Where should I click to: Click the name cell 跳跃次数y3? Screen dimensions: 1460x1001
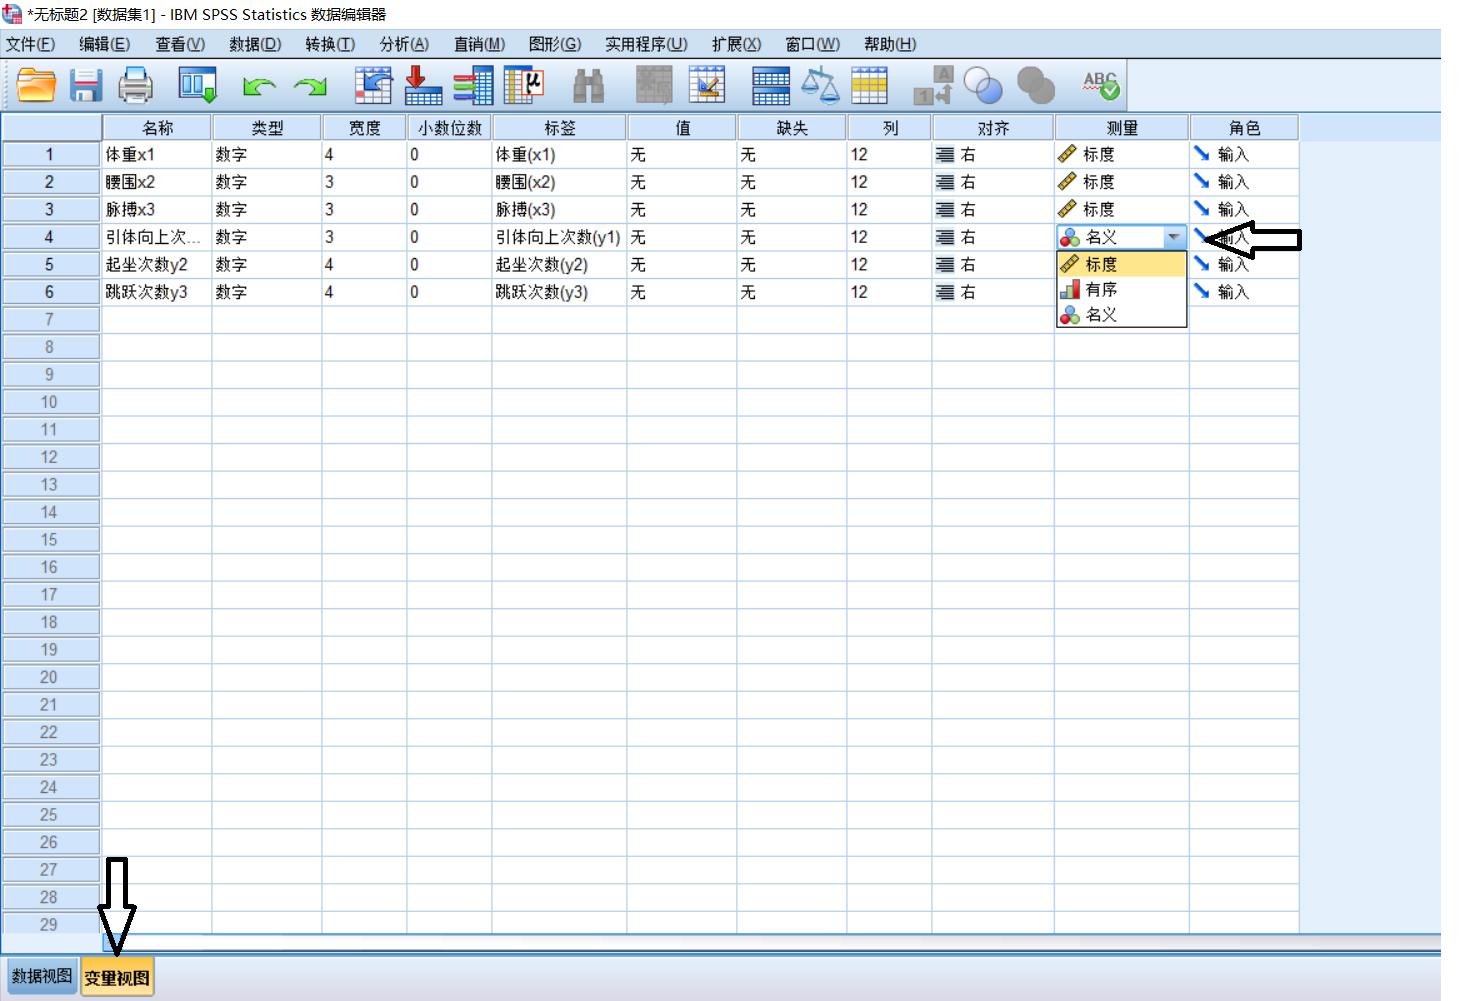click(x=157, y=292)
